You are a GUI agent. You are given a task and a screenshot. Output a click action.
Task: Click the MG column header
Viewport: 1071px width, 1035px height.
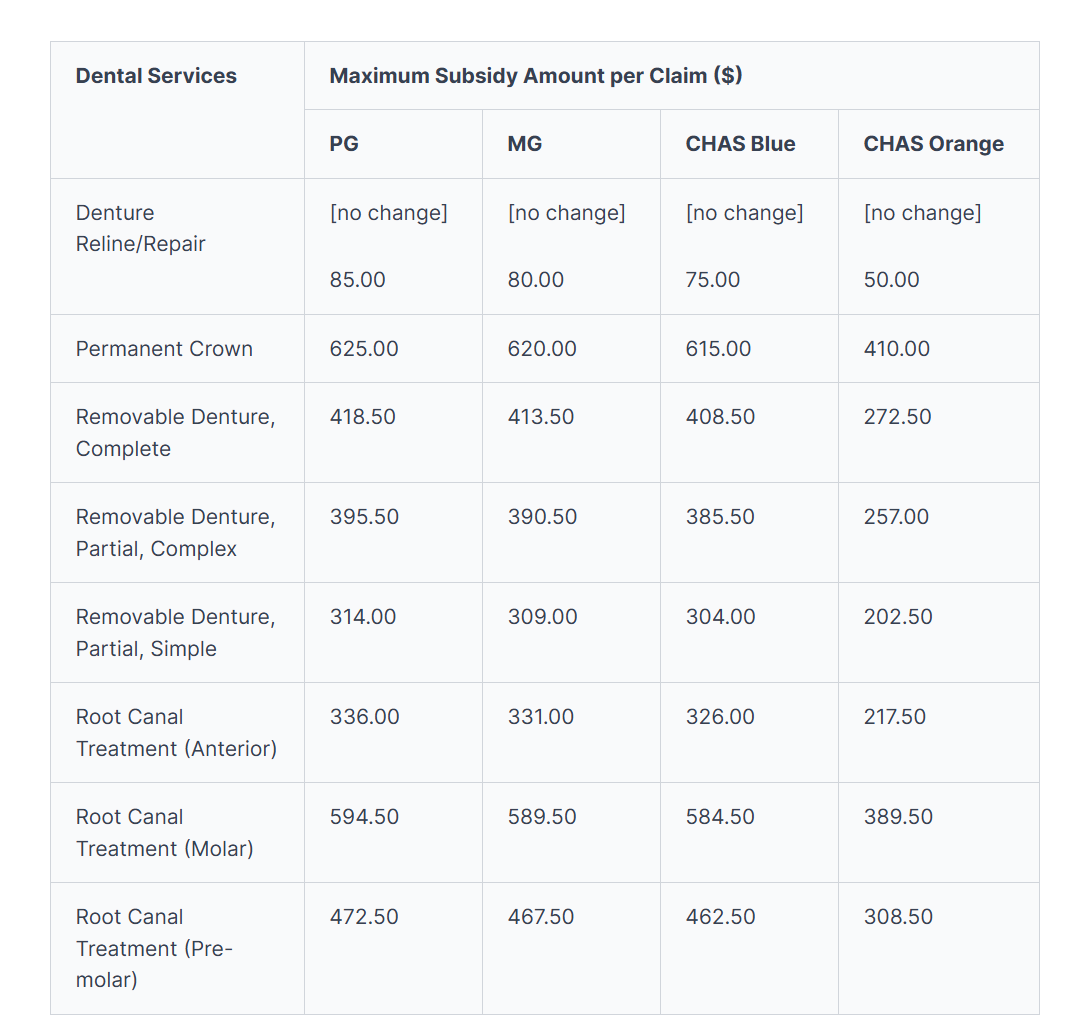pos(524,144)
